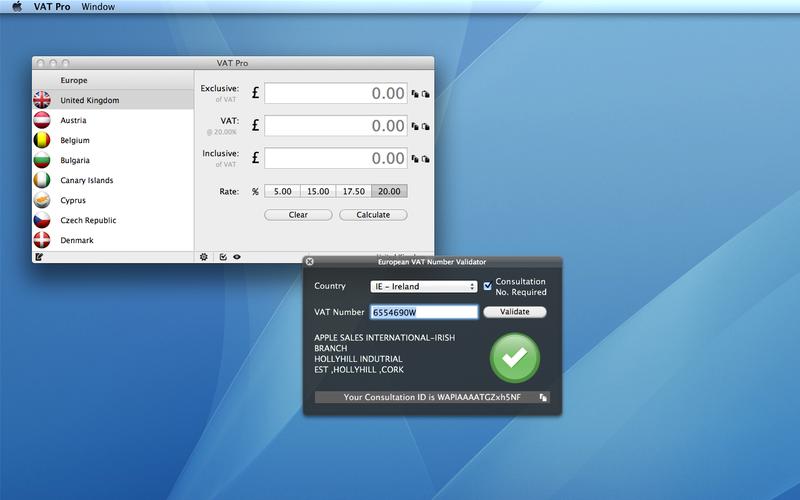
Task: Click the Consultation ID text WAPIAAAATGZxhSNF
Action: click(478, 397)
